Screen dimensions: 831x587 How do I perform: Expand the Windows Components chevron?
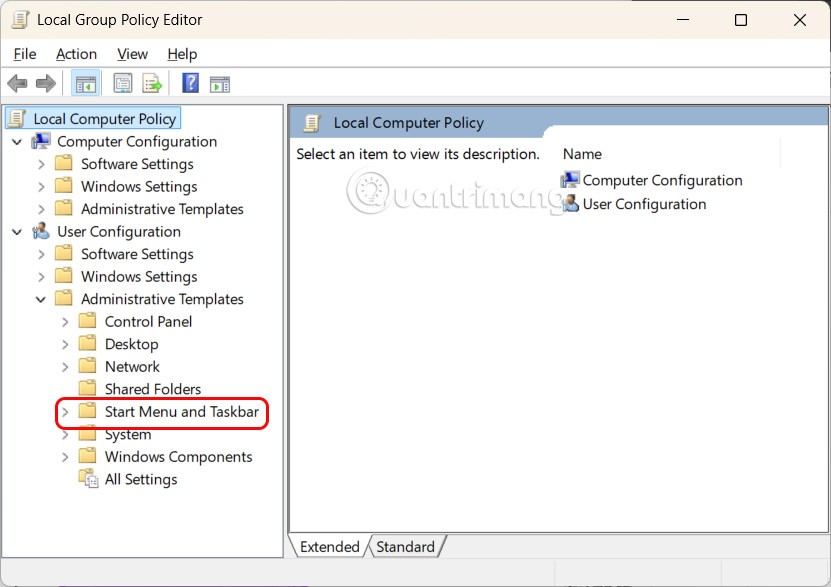(65, 457)
